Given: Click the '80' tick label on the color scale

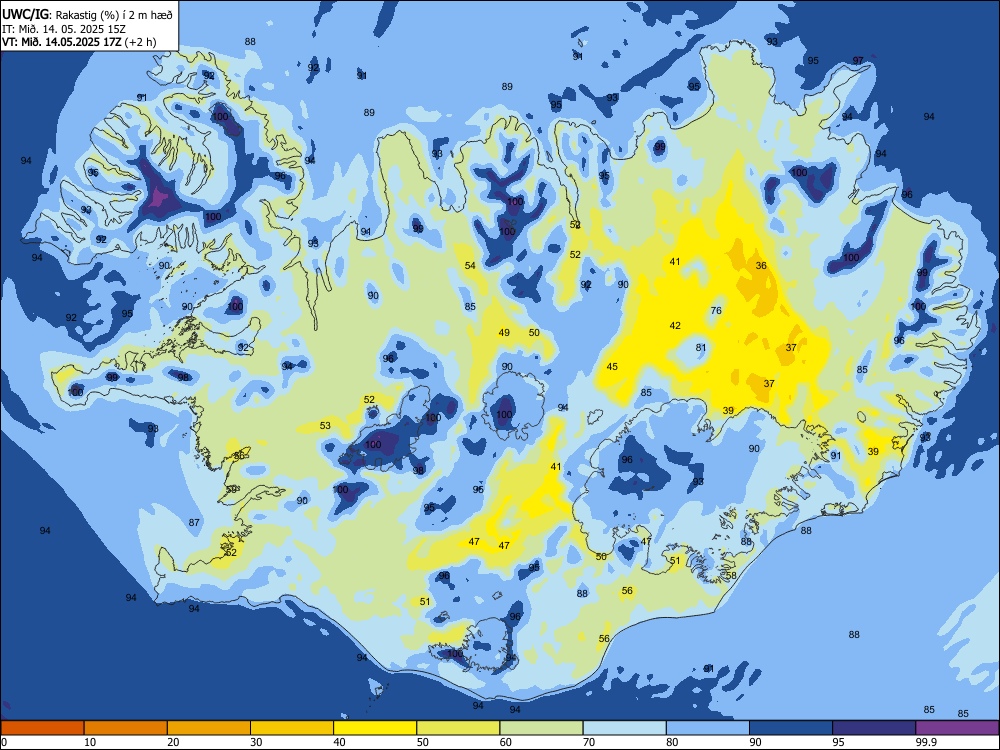Looking at the screenshot, I should pyautogui.click(x=672, y=742).
